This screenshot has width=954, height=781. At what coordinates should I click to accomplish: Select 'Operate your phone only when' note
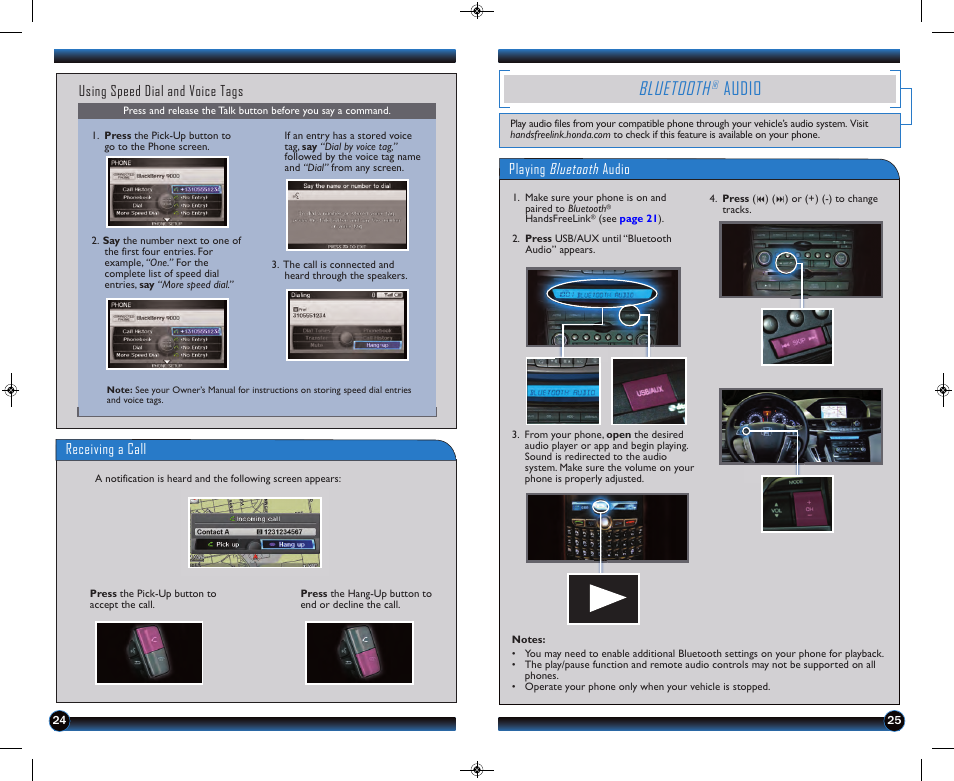(x=647, y=687)
